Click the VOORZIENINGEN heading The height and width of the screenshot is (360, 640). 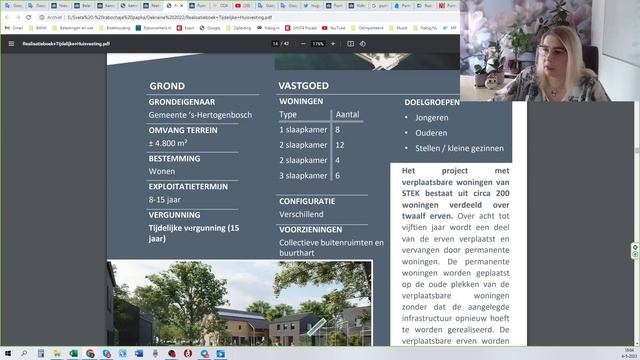311,230
